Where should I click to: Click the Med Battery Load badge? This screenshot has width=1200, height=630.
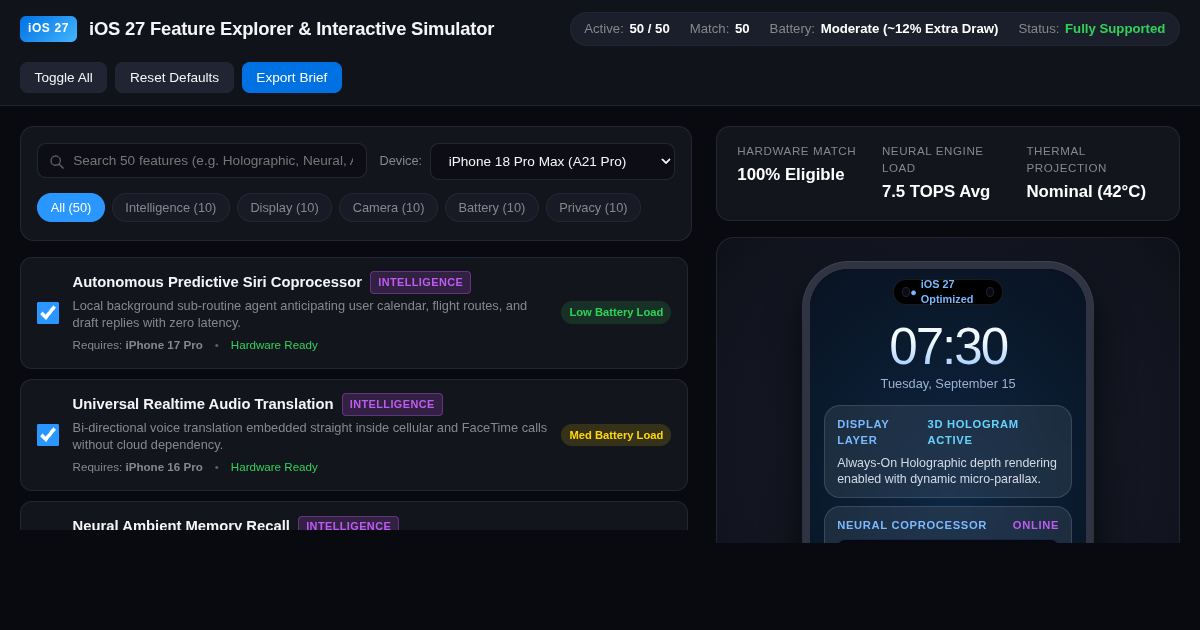pyautogui.click(x=616, y=434)
